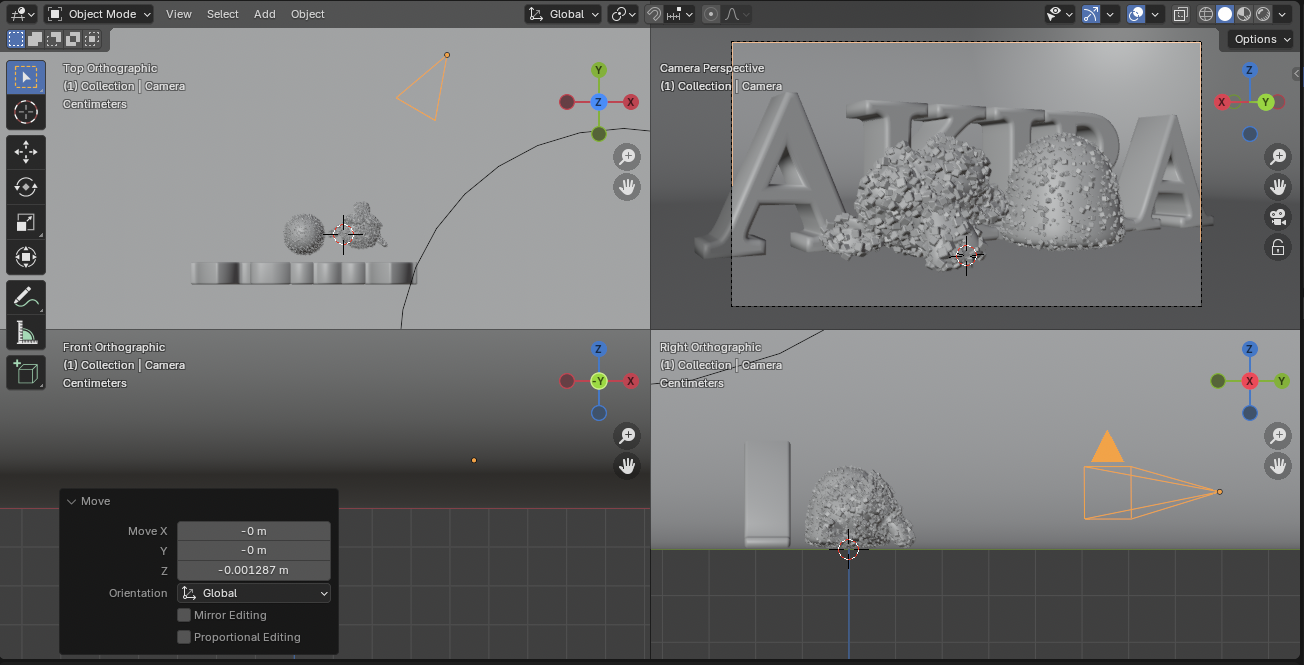Viewport: 1304px width, 665px height.
Task: Switch to wireframe viewport shading
Action: [1205, 14]
